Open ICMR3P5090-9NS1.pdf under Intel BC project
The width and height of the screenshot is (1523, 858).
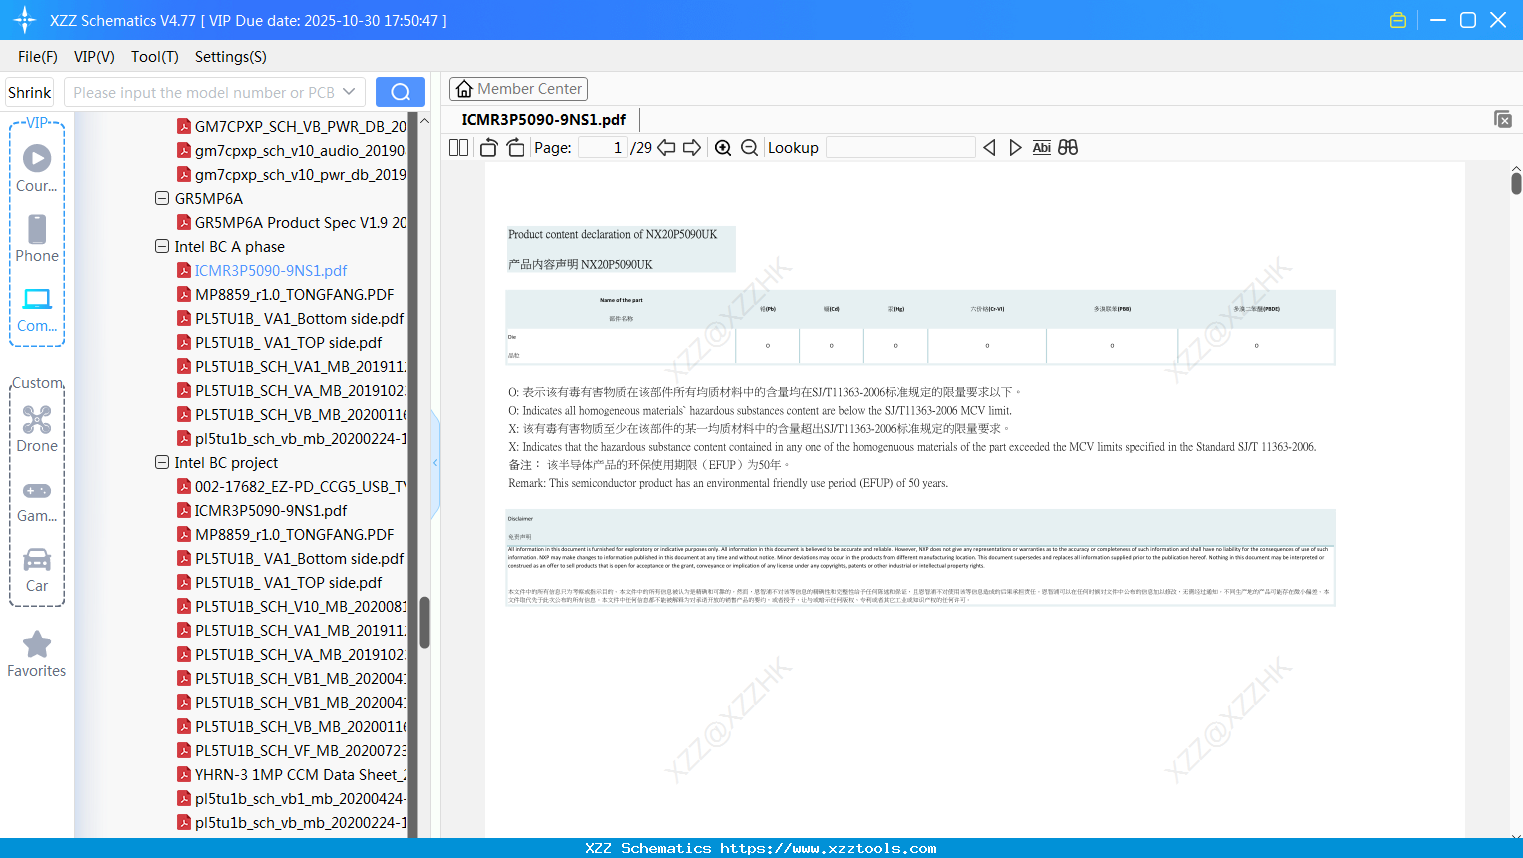pyautogui.click(x=262, y=510)
